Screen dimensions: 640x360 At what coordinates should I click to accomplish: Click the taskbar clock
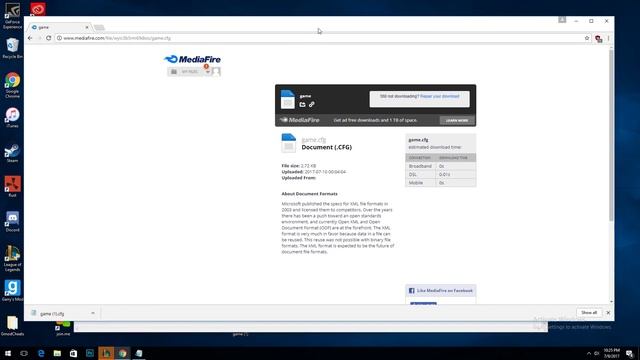[x=611, y=353]
